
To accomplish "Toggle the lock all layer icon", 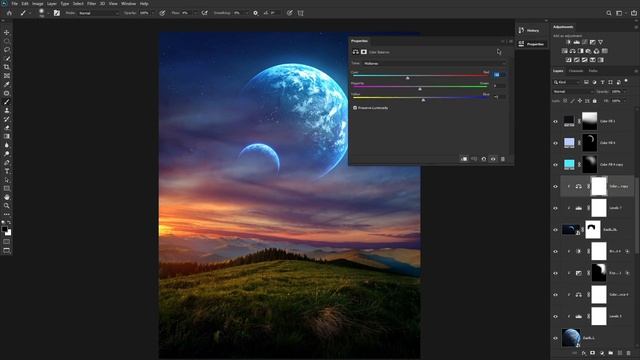I will (x=595, y=100).
